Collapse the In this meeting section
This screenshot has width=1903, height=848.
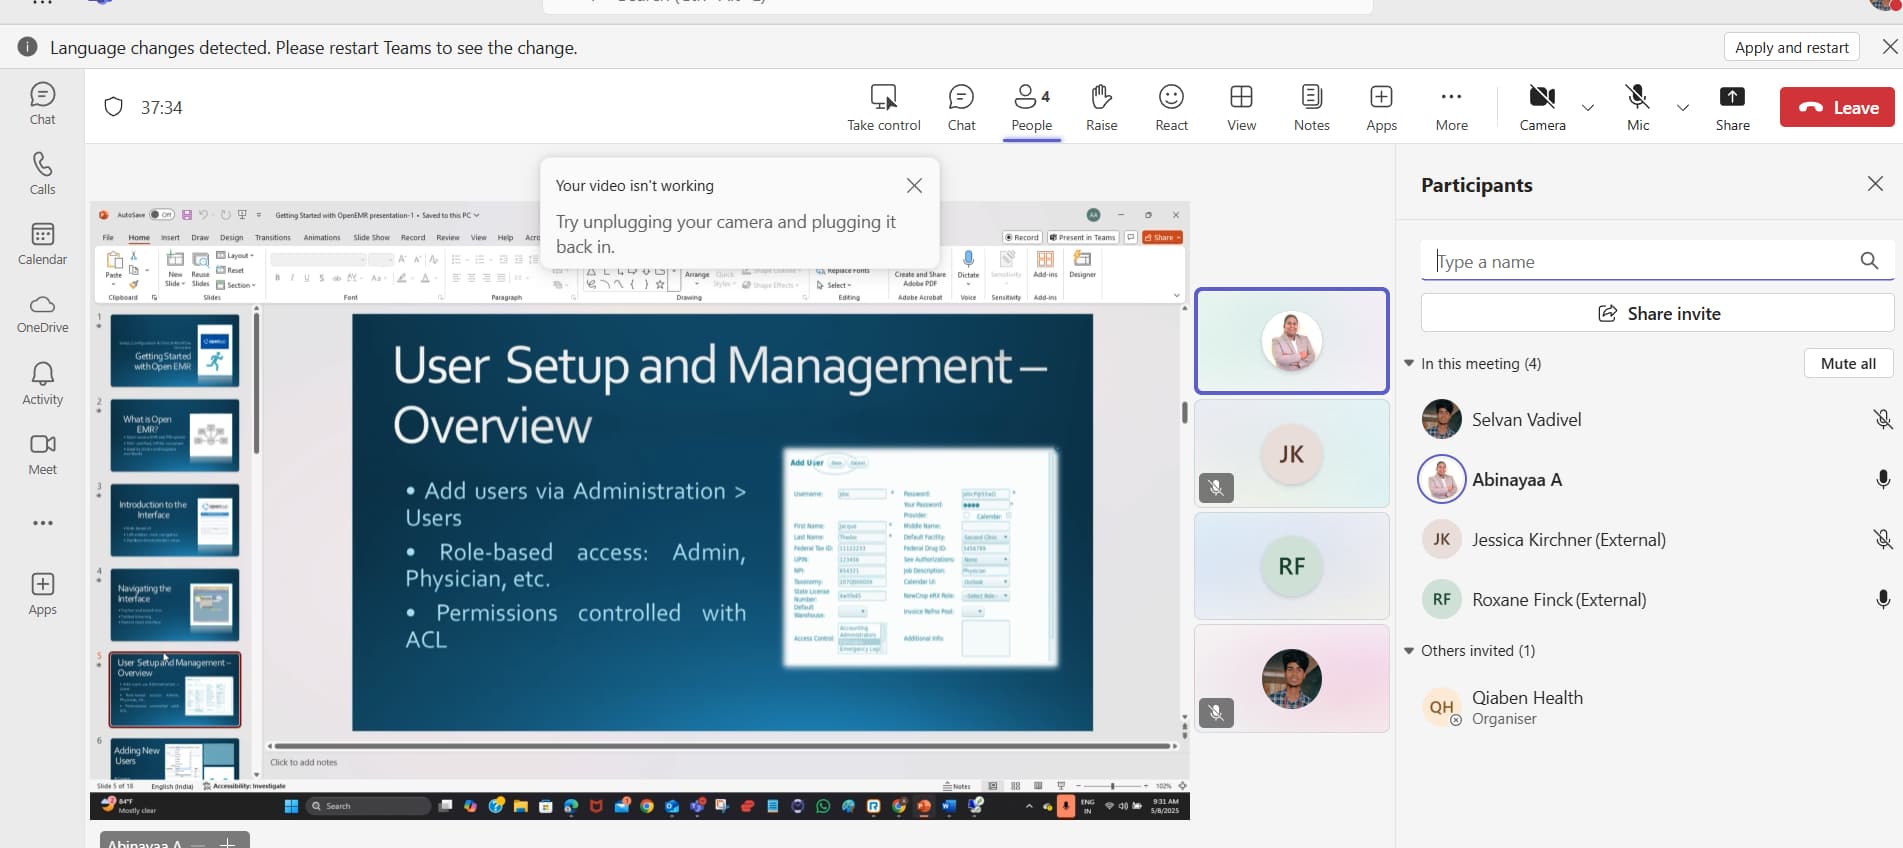[1409, 363]
